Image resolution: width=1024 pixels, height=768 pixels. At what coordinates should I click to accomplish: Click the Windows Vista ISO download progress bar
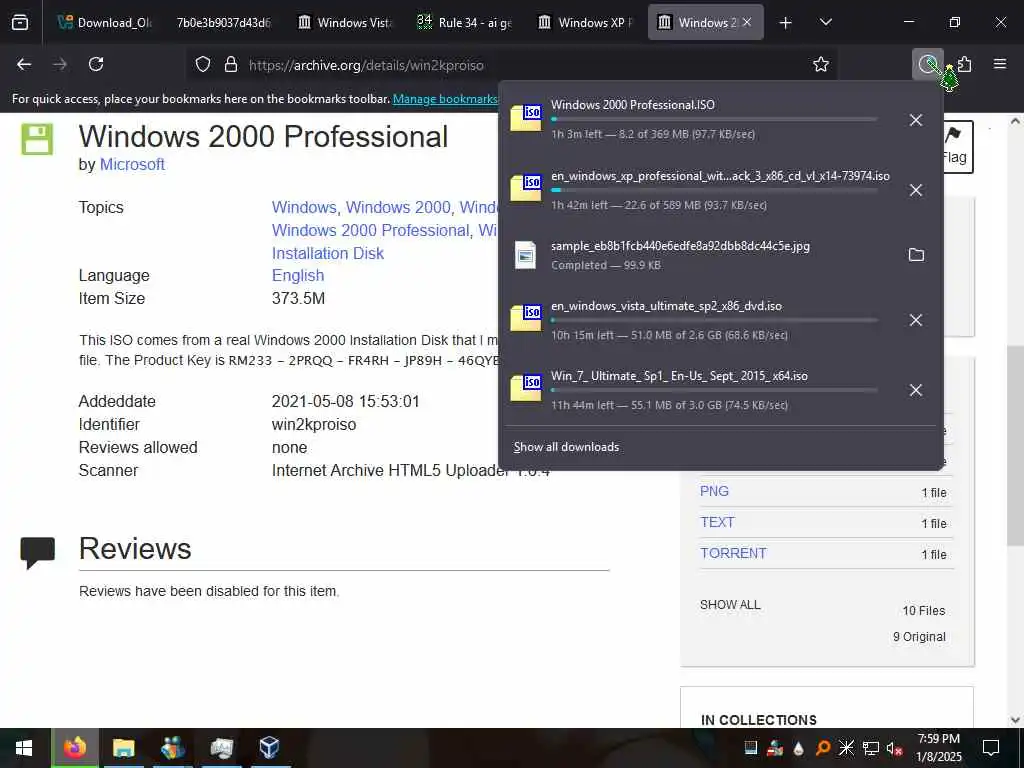[714, 320]
